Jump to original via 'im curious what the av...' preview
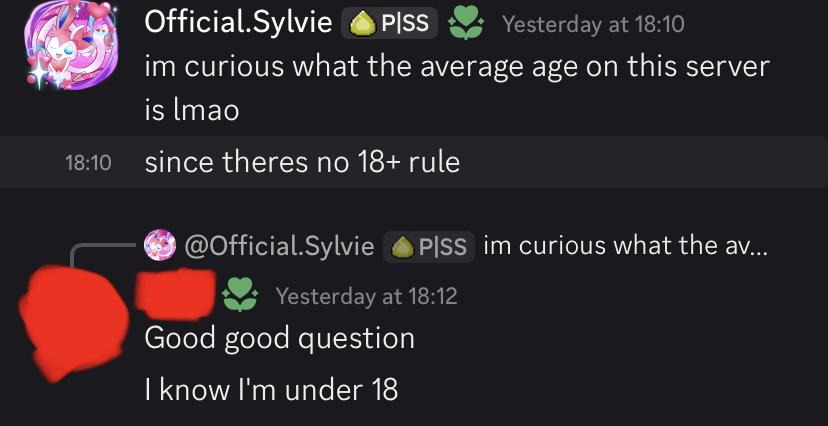 (x=625, y=246)
